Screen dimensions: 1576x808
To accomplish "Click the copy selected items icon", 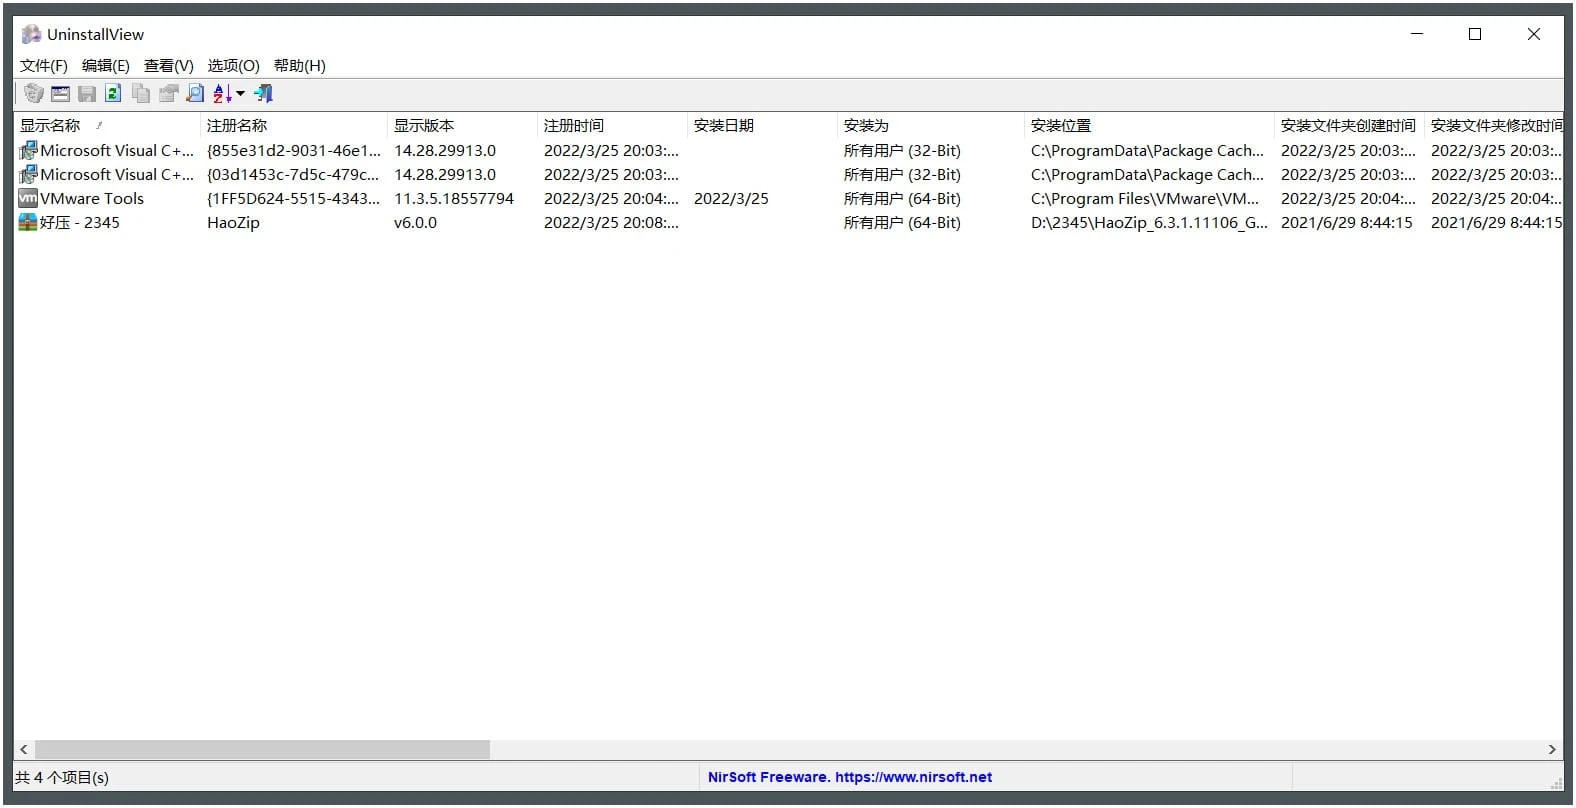I will click(x=141, y=94).
